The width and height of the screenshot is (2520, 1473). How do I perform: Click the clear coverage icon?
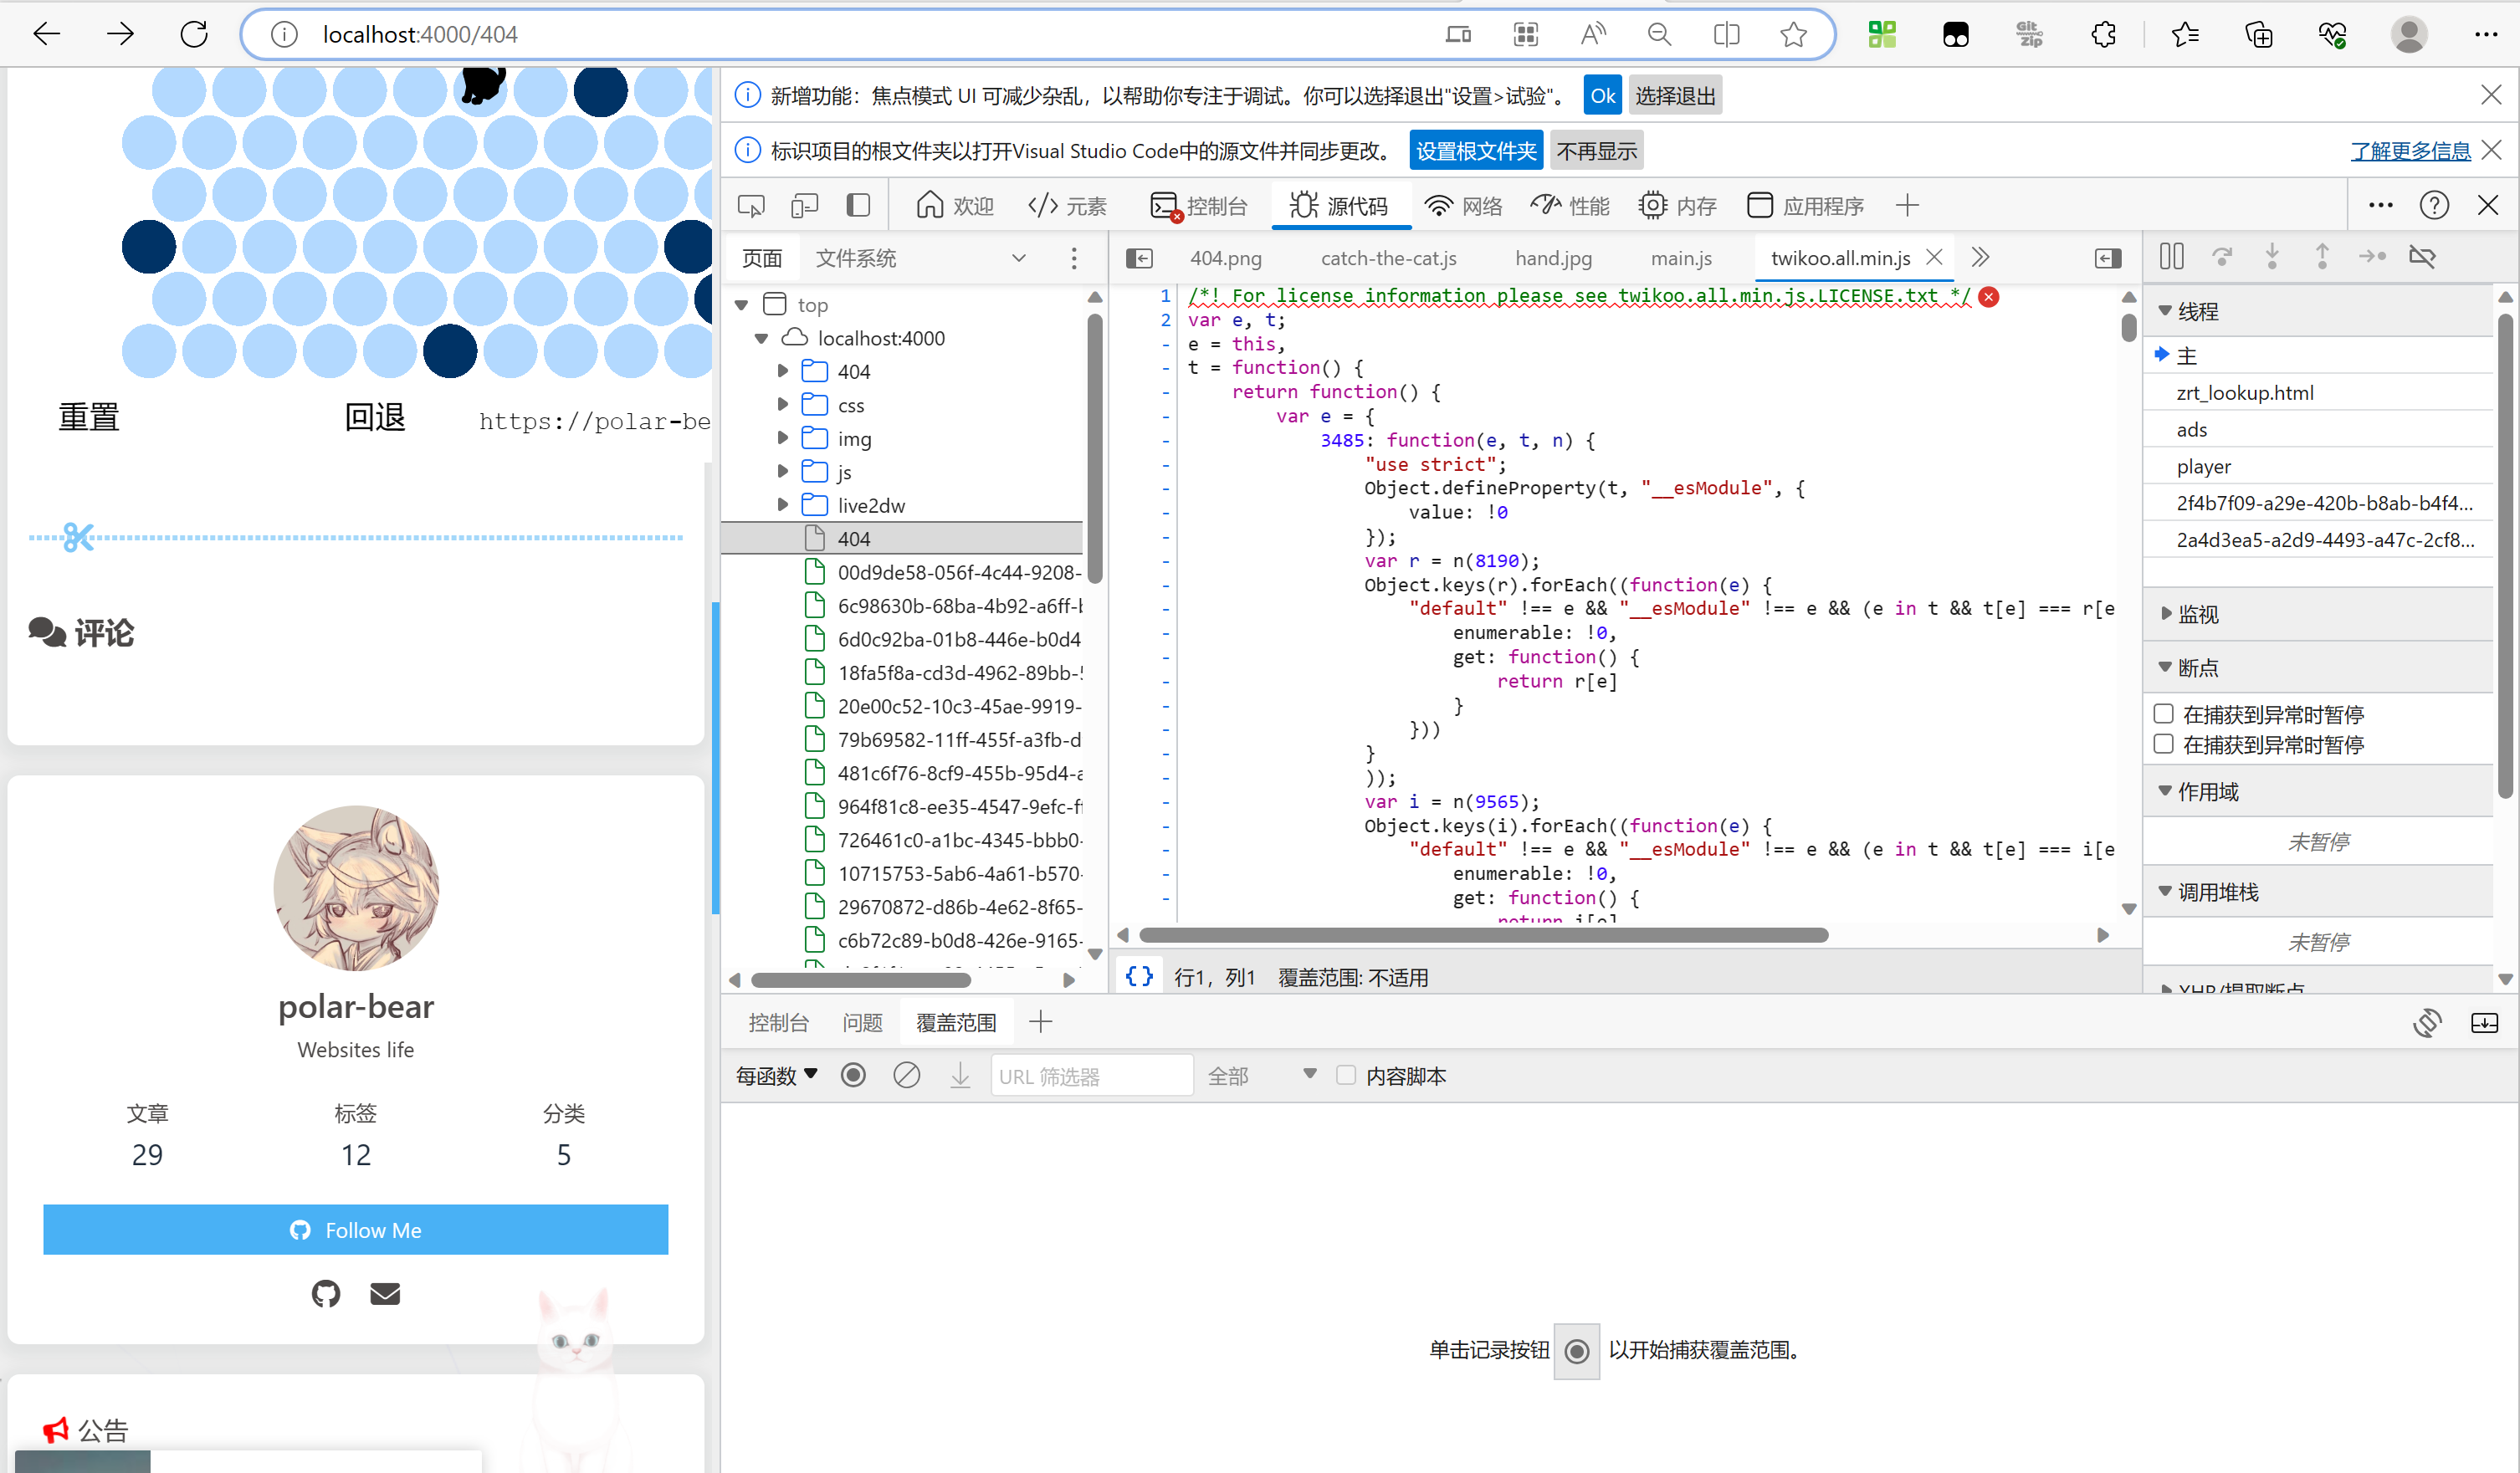(906, 1075)
